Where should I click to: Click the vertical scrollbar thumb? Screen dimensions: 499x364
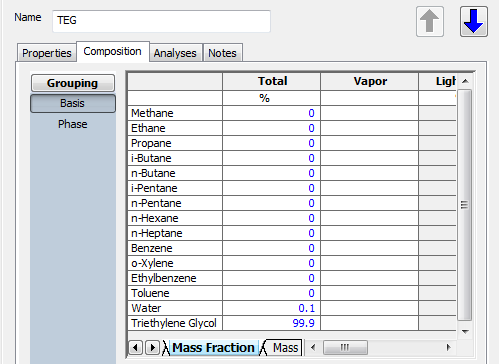465,205
